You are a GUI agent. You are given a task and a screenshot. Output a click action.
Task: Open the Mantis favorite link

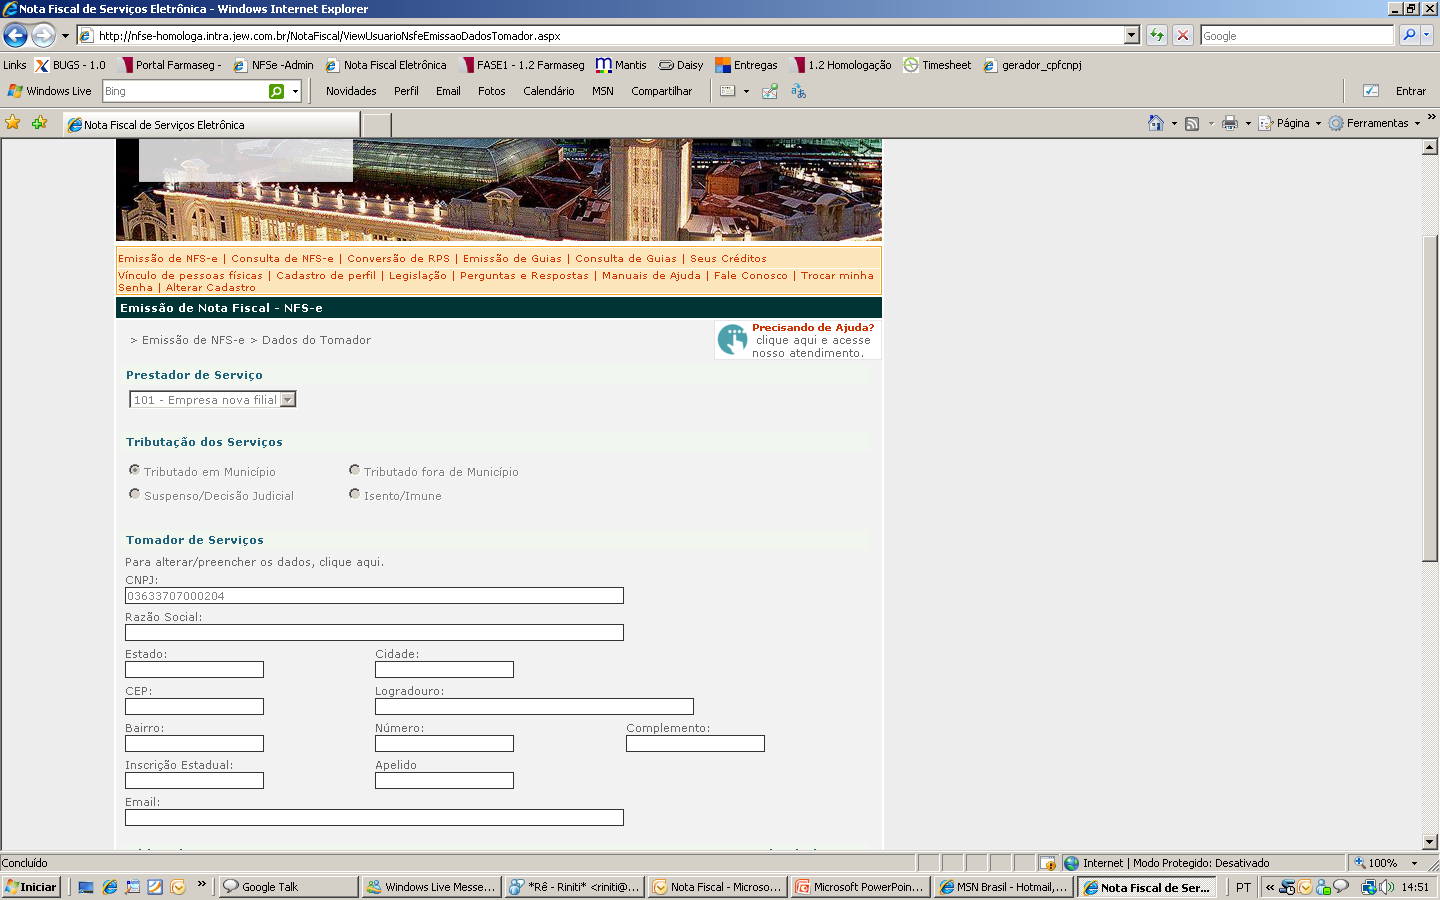(x=621, y=65)
